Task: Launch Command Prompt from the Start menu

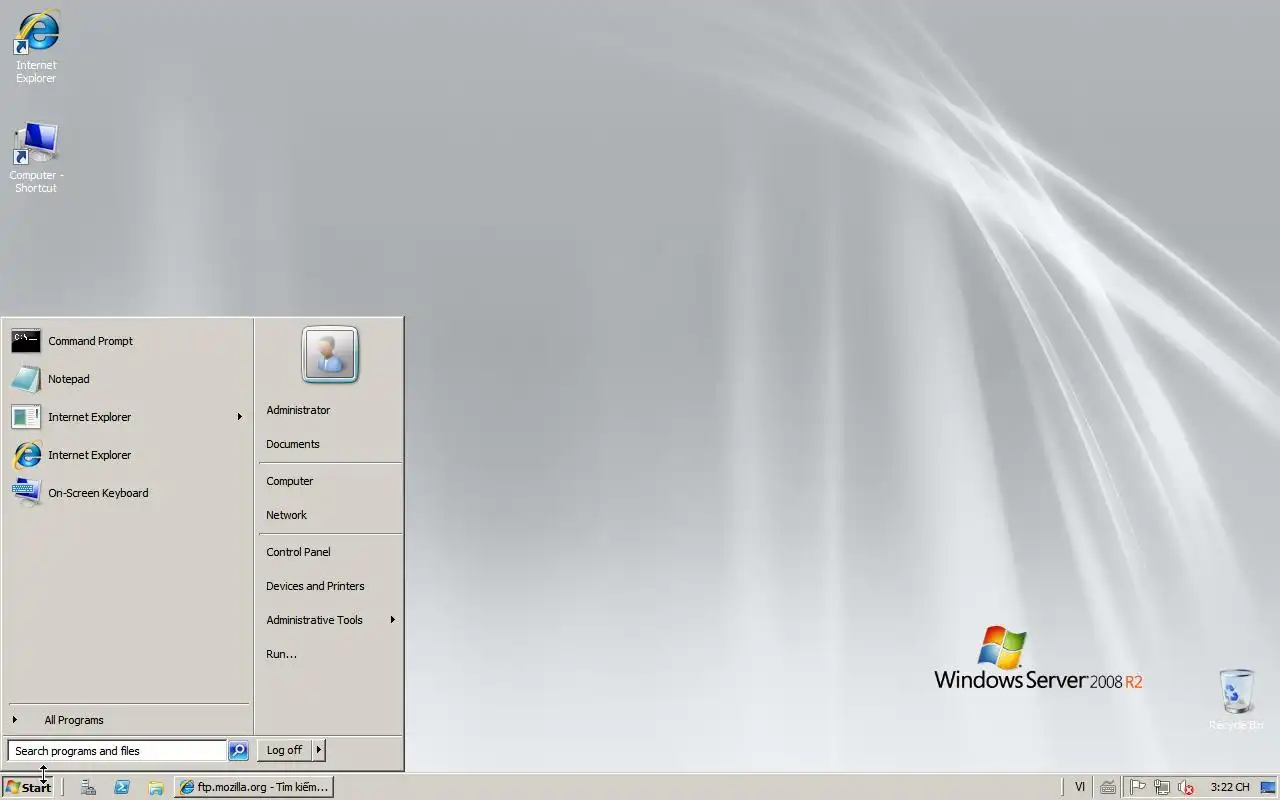Action: pos(128,341)
